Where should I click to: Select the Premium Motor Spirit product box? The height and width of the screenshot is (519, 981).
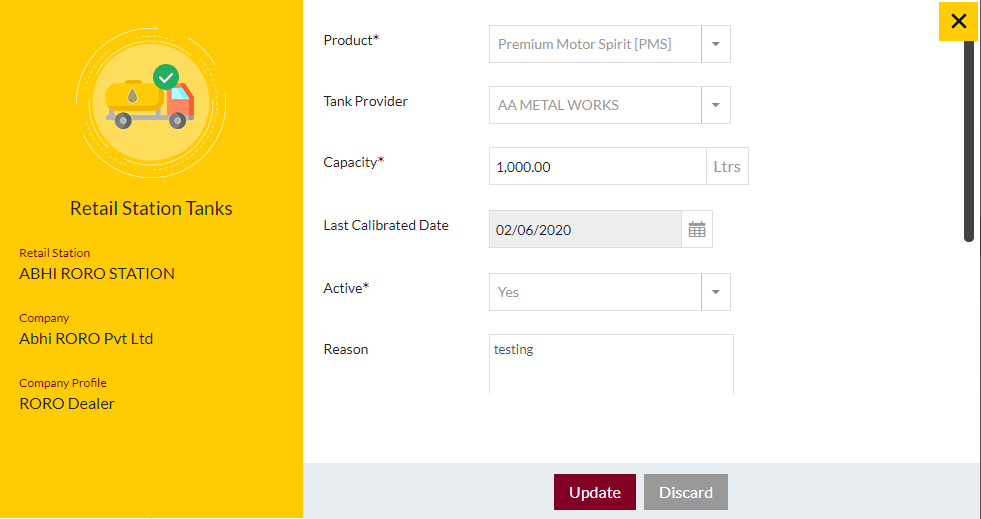coord(595,44)
